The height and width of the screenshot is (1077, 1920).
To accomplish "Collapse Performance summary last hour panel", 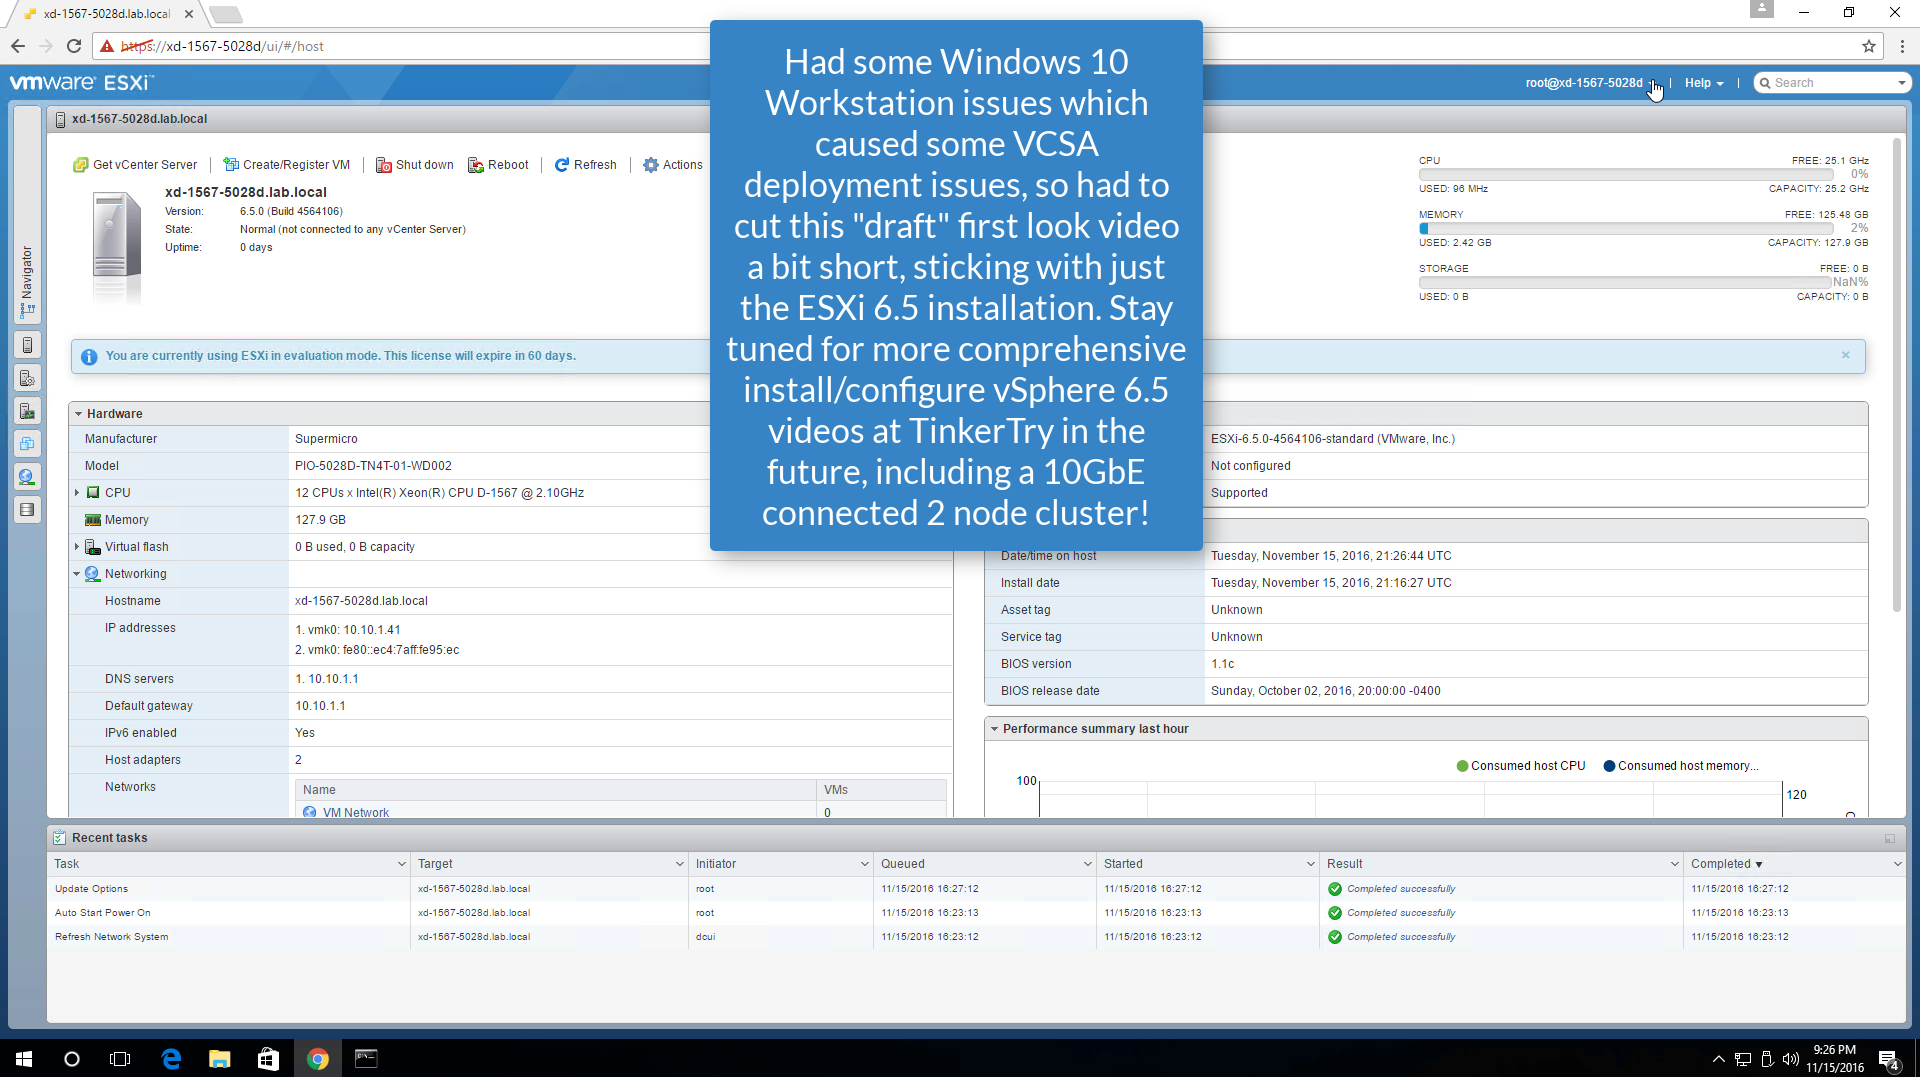I will pos(995,729).
